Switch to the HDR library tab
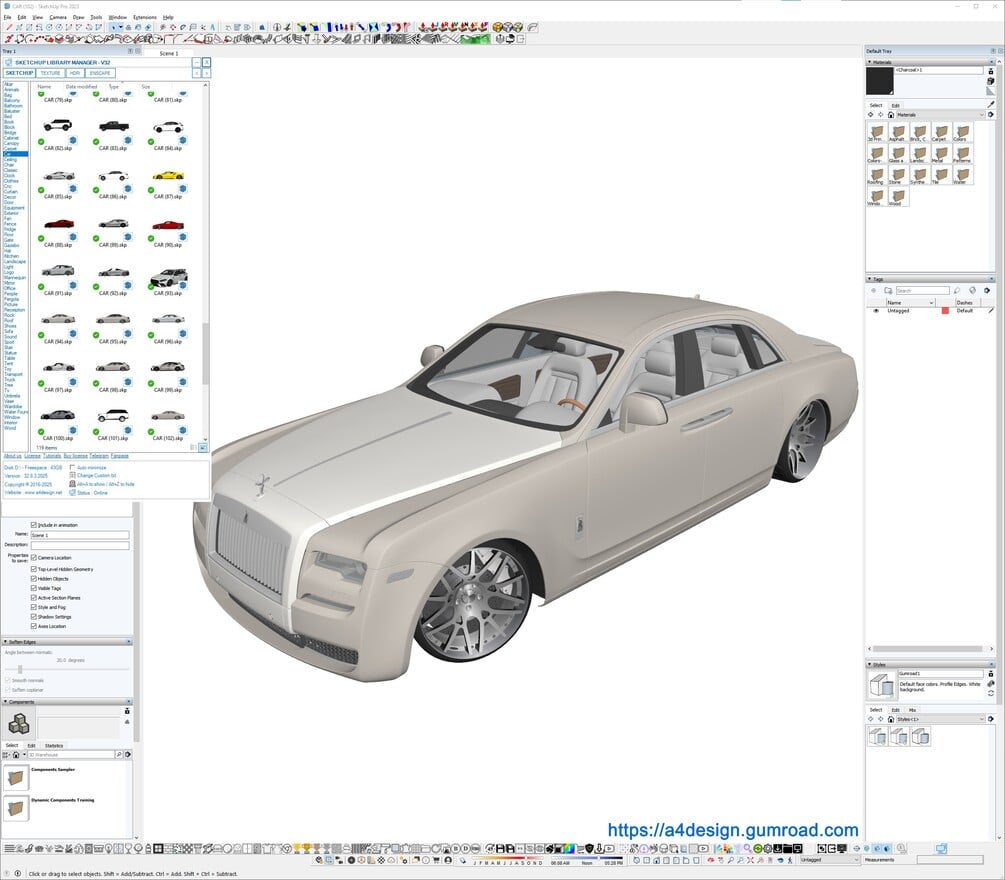The width and height of the screenshot is (1005, 880). pos(75,73)
